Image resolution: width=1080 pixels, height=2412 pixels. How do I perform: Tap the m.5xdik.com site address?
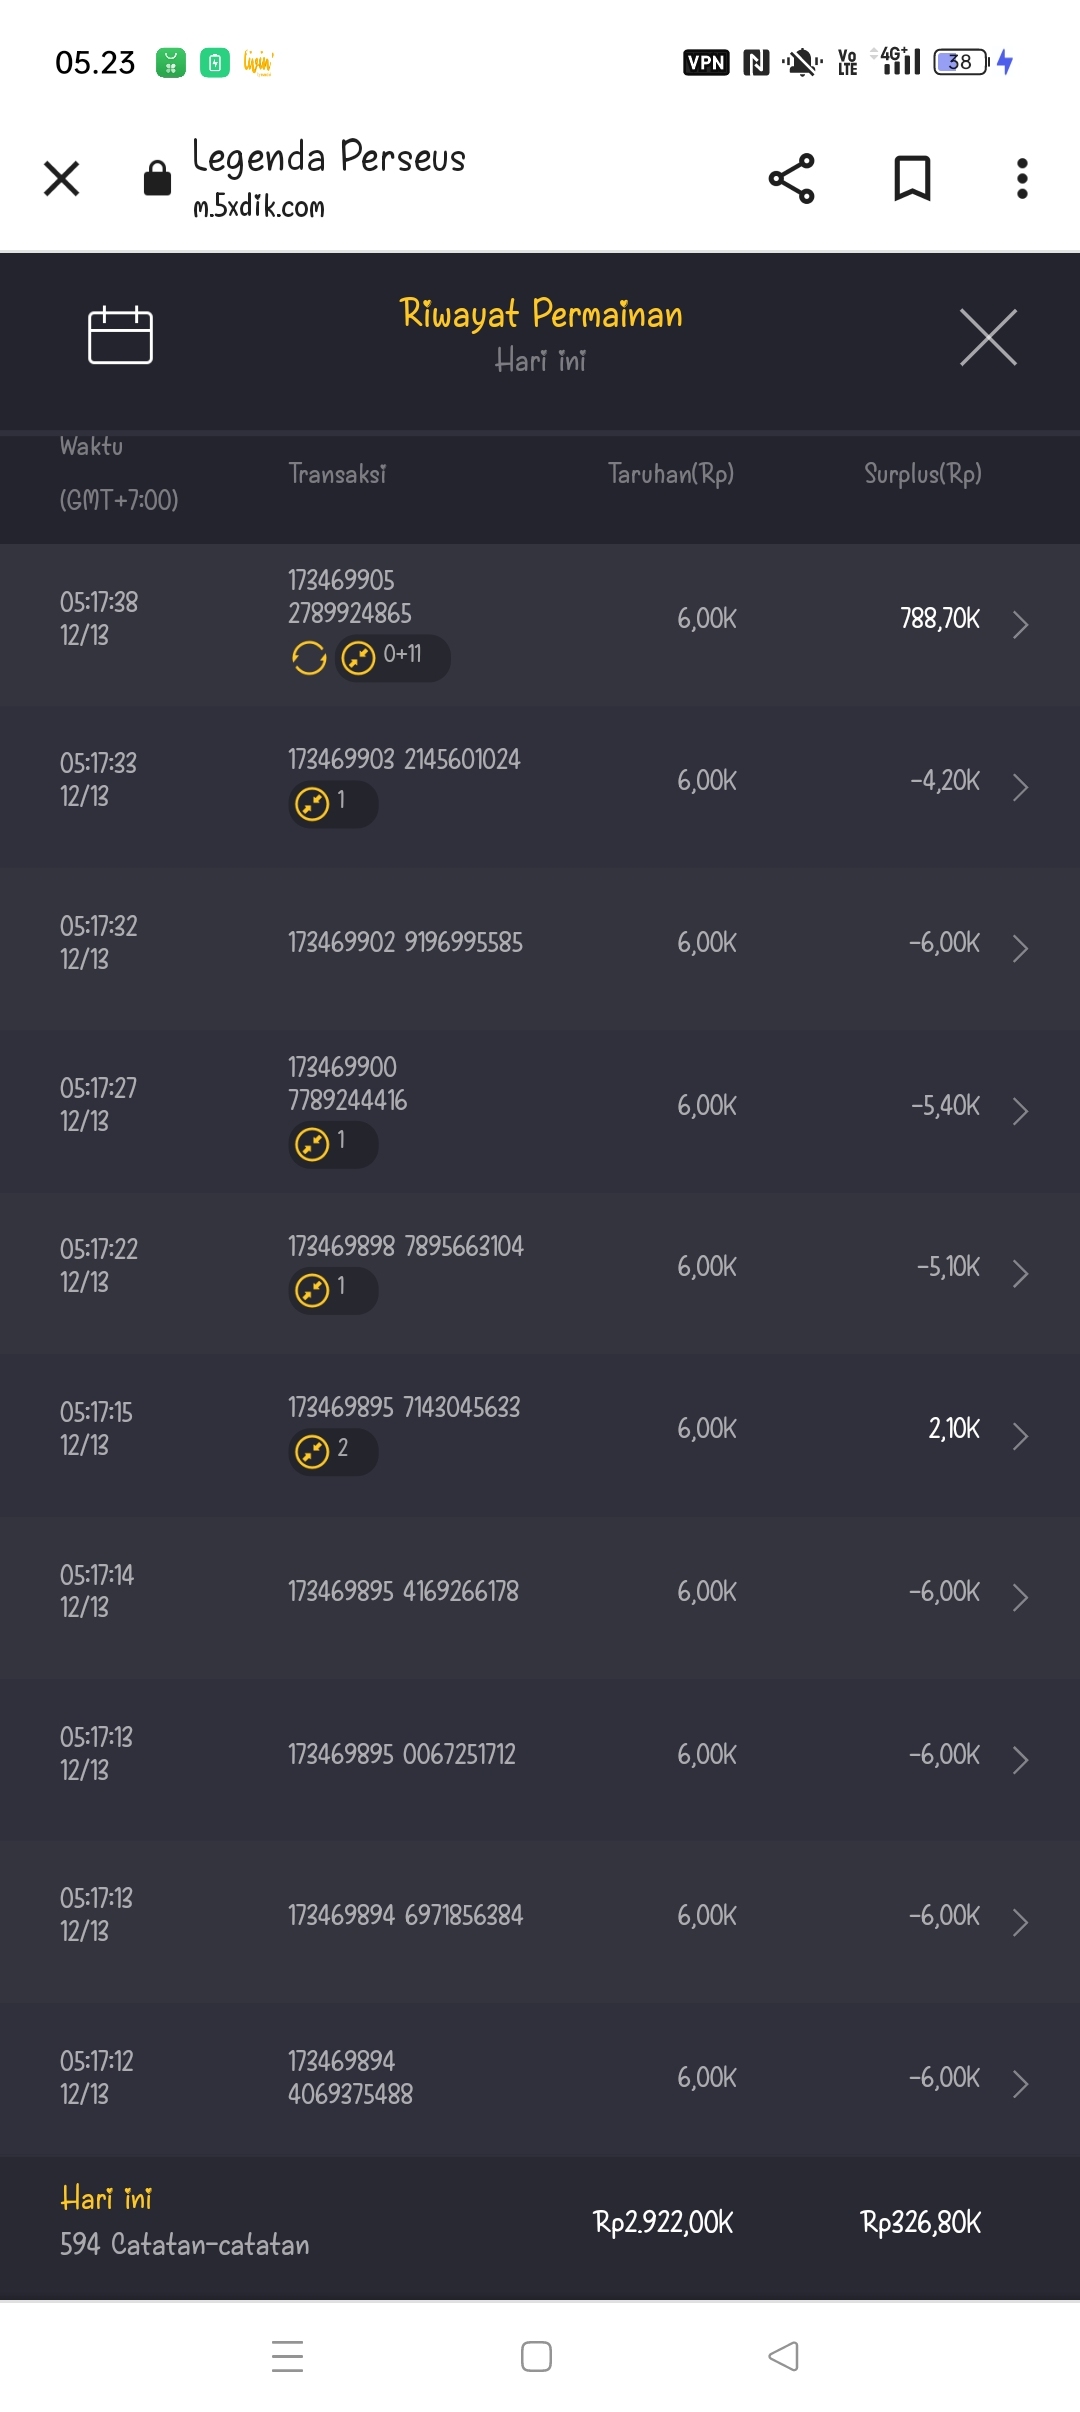259,207
